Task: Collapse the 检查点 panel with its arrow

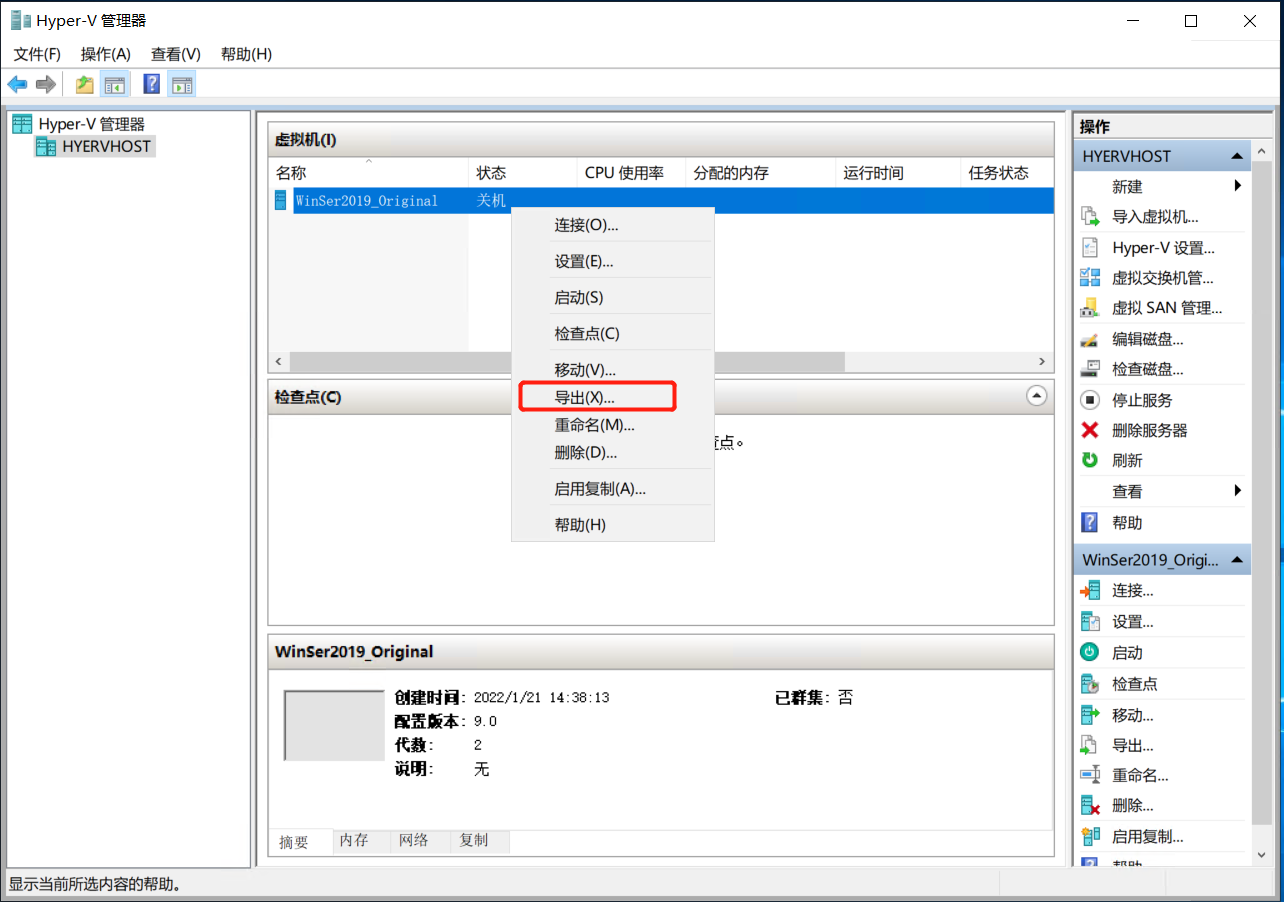Action: pyautogui.click(x=1037, y=396)
